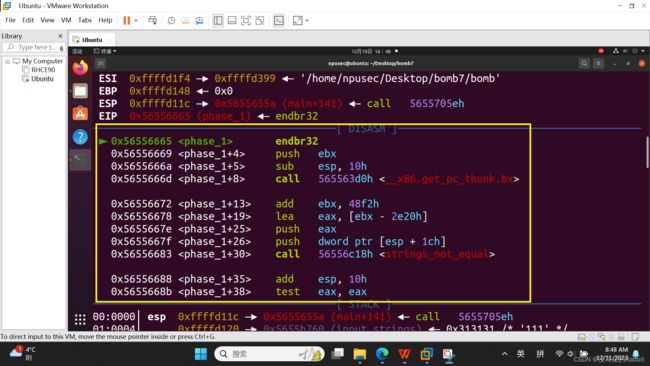The height and width of the screenshot is (366, 650).
Task: Open the Snapshot Manager toolbar icon
Action: (x=199, y=20)
